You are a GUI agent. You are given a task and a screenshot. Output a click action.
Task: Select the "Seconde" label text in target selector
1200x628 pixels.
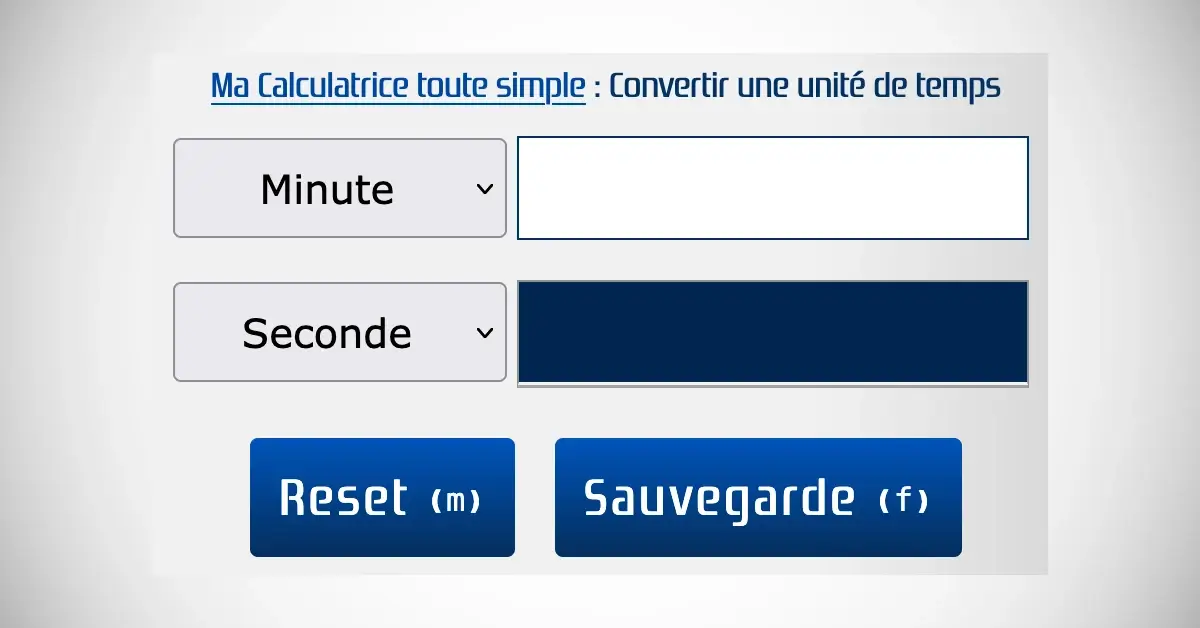(327, 333)
